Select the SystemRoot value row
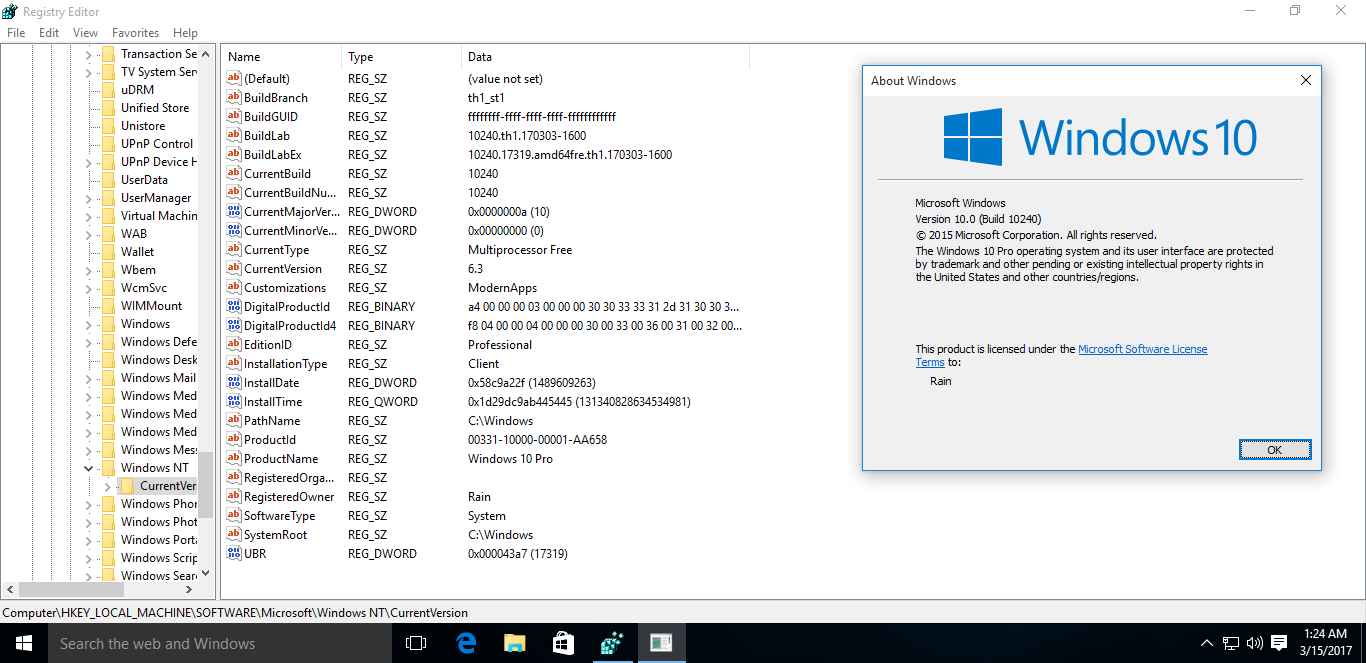The height and width of the screenshot is (663, 1366). [x=485, y=534]
